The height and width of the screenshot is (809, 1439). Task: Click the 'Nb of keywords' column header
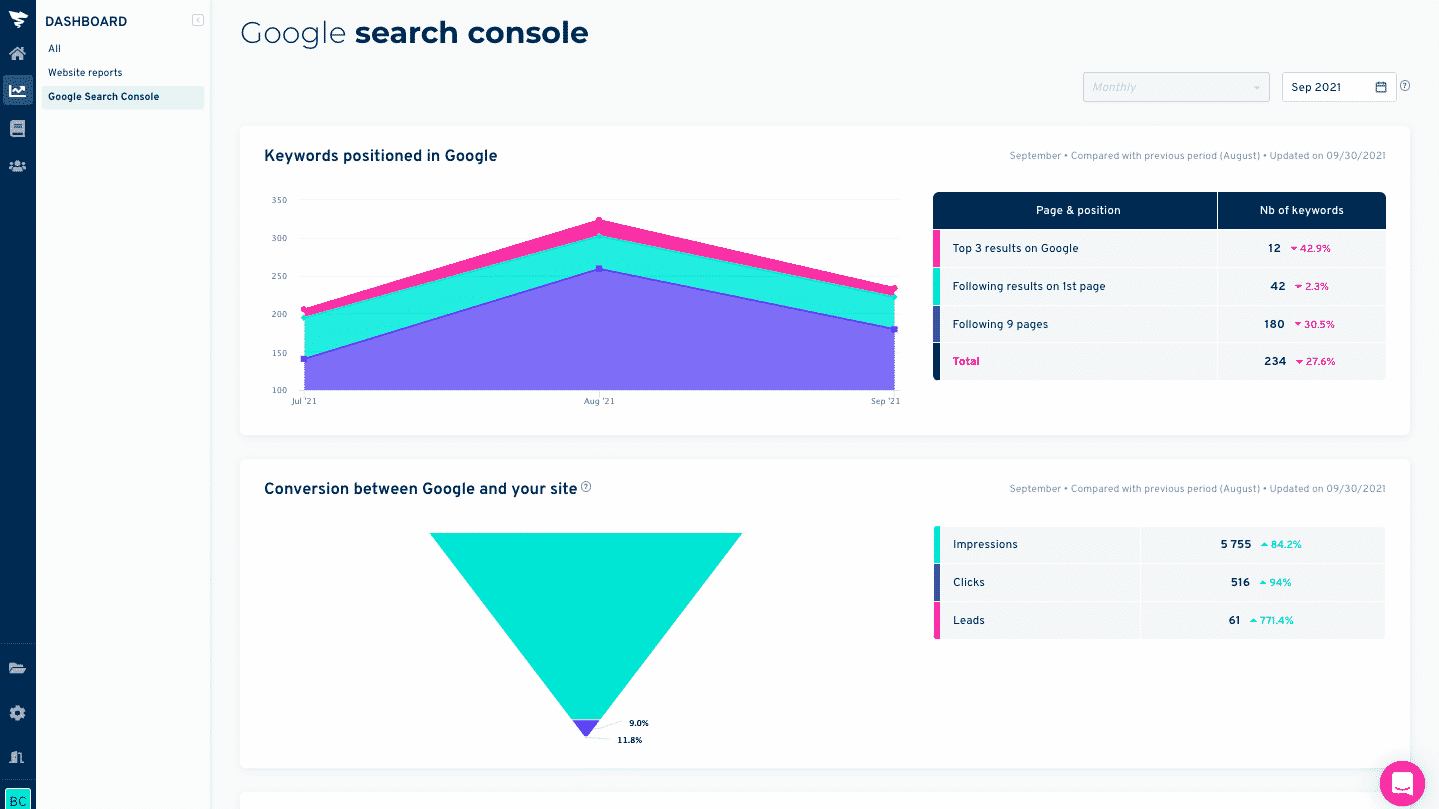click(x=1301, y=211)
